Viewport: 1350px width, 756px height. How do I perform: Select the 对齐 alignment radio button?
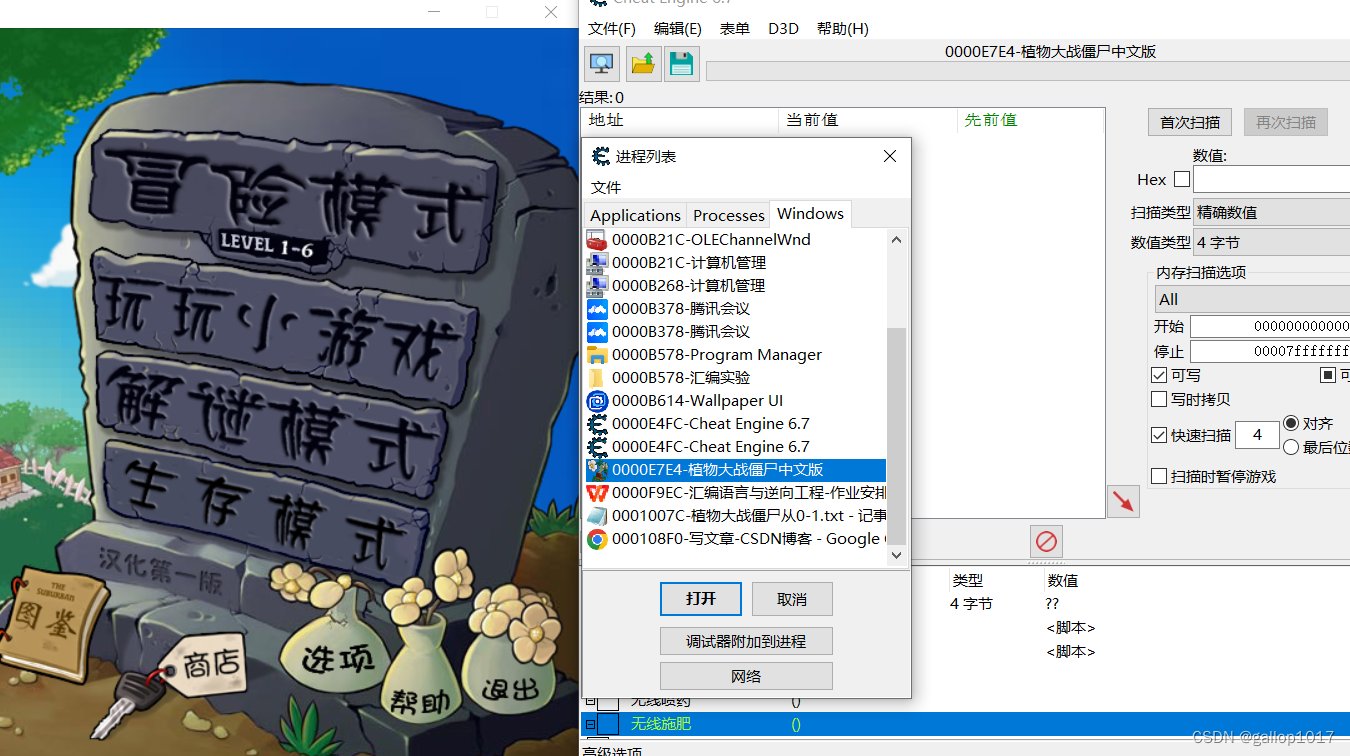click(x=1291, y=424)
